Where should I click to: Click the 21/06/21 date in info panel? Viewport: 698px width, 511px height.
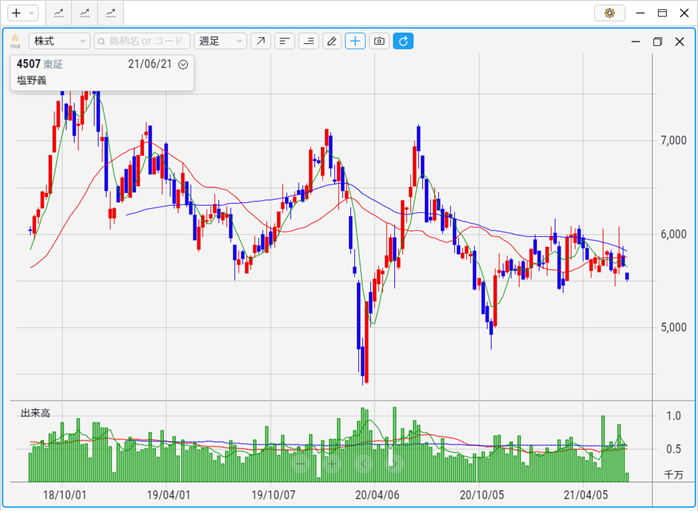click(x=150, y=64)
